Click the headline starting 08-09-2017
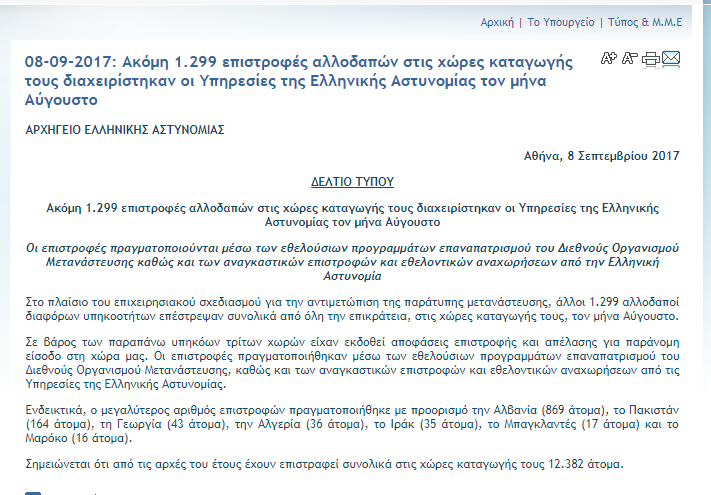Viewport: 711px width, 495px height. (299, 81)
